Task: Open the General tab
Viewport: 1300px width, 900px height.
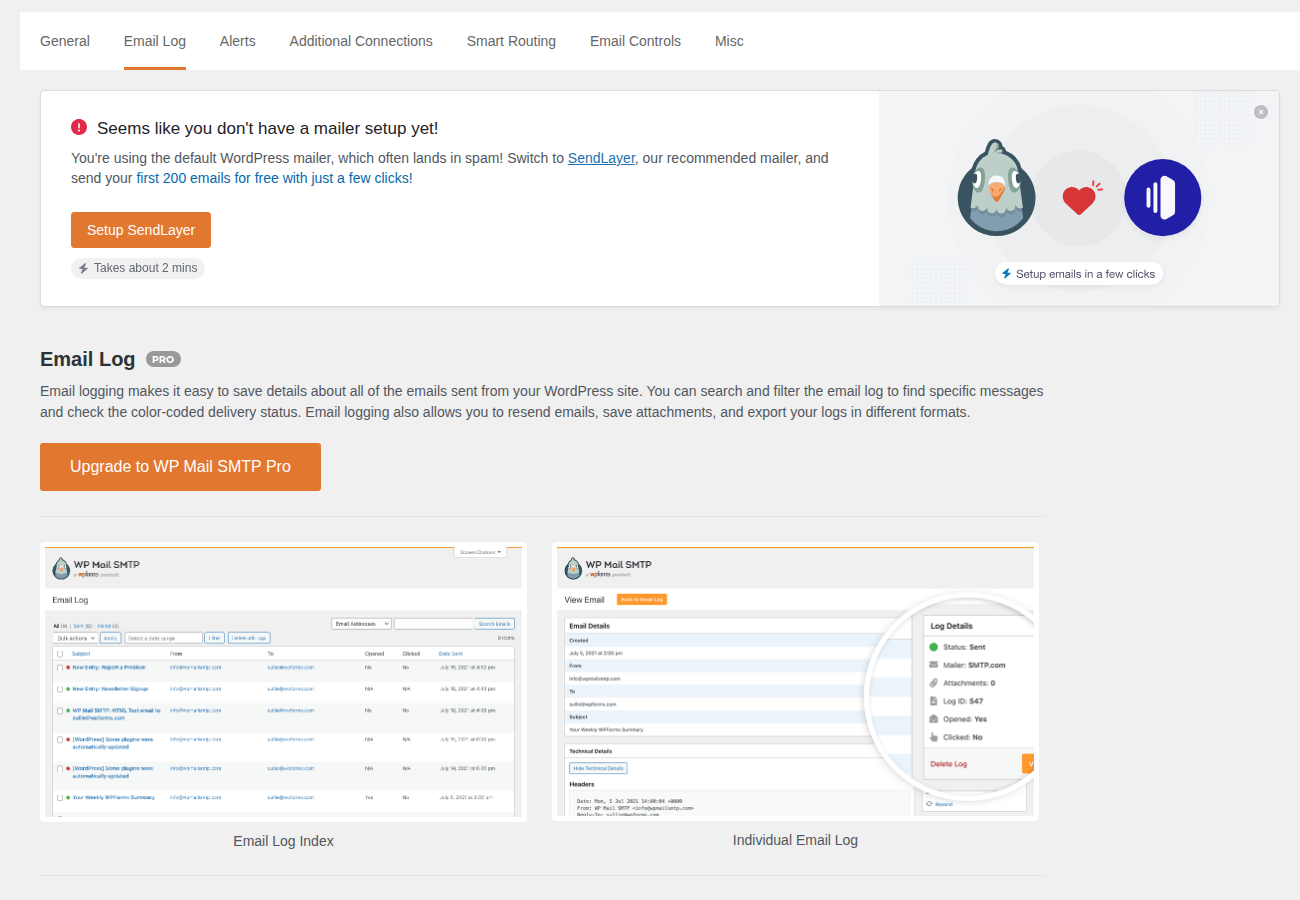Action: 65,41
